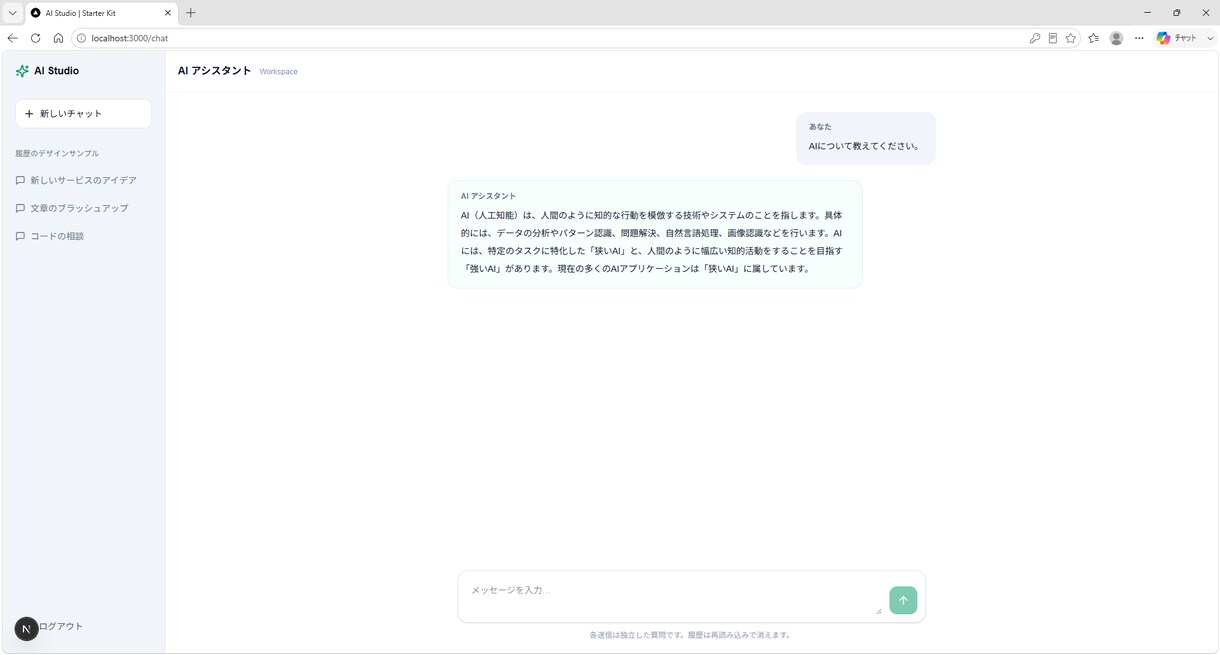Viewport: 1220px width, 655px height.
Task: Open browser settings and more menu
Action: [1139, 38]
